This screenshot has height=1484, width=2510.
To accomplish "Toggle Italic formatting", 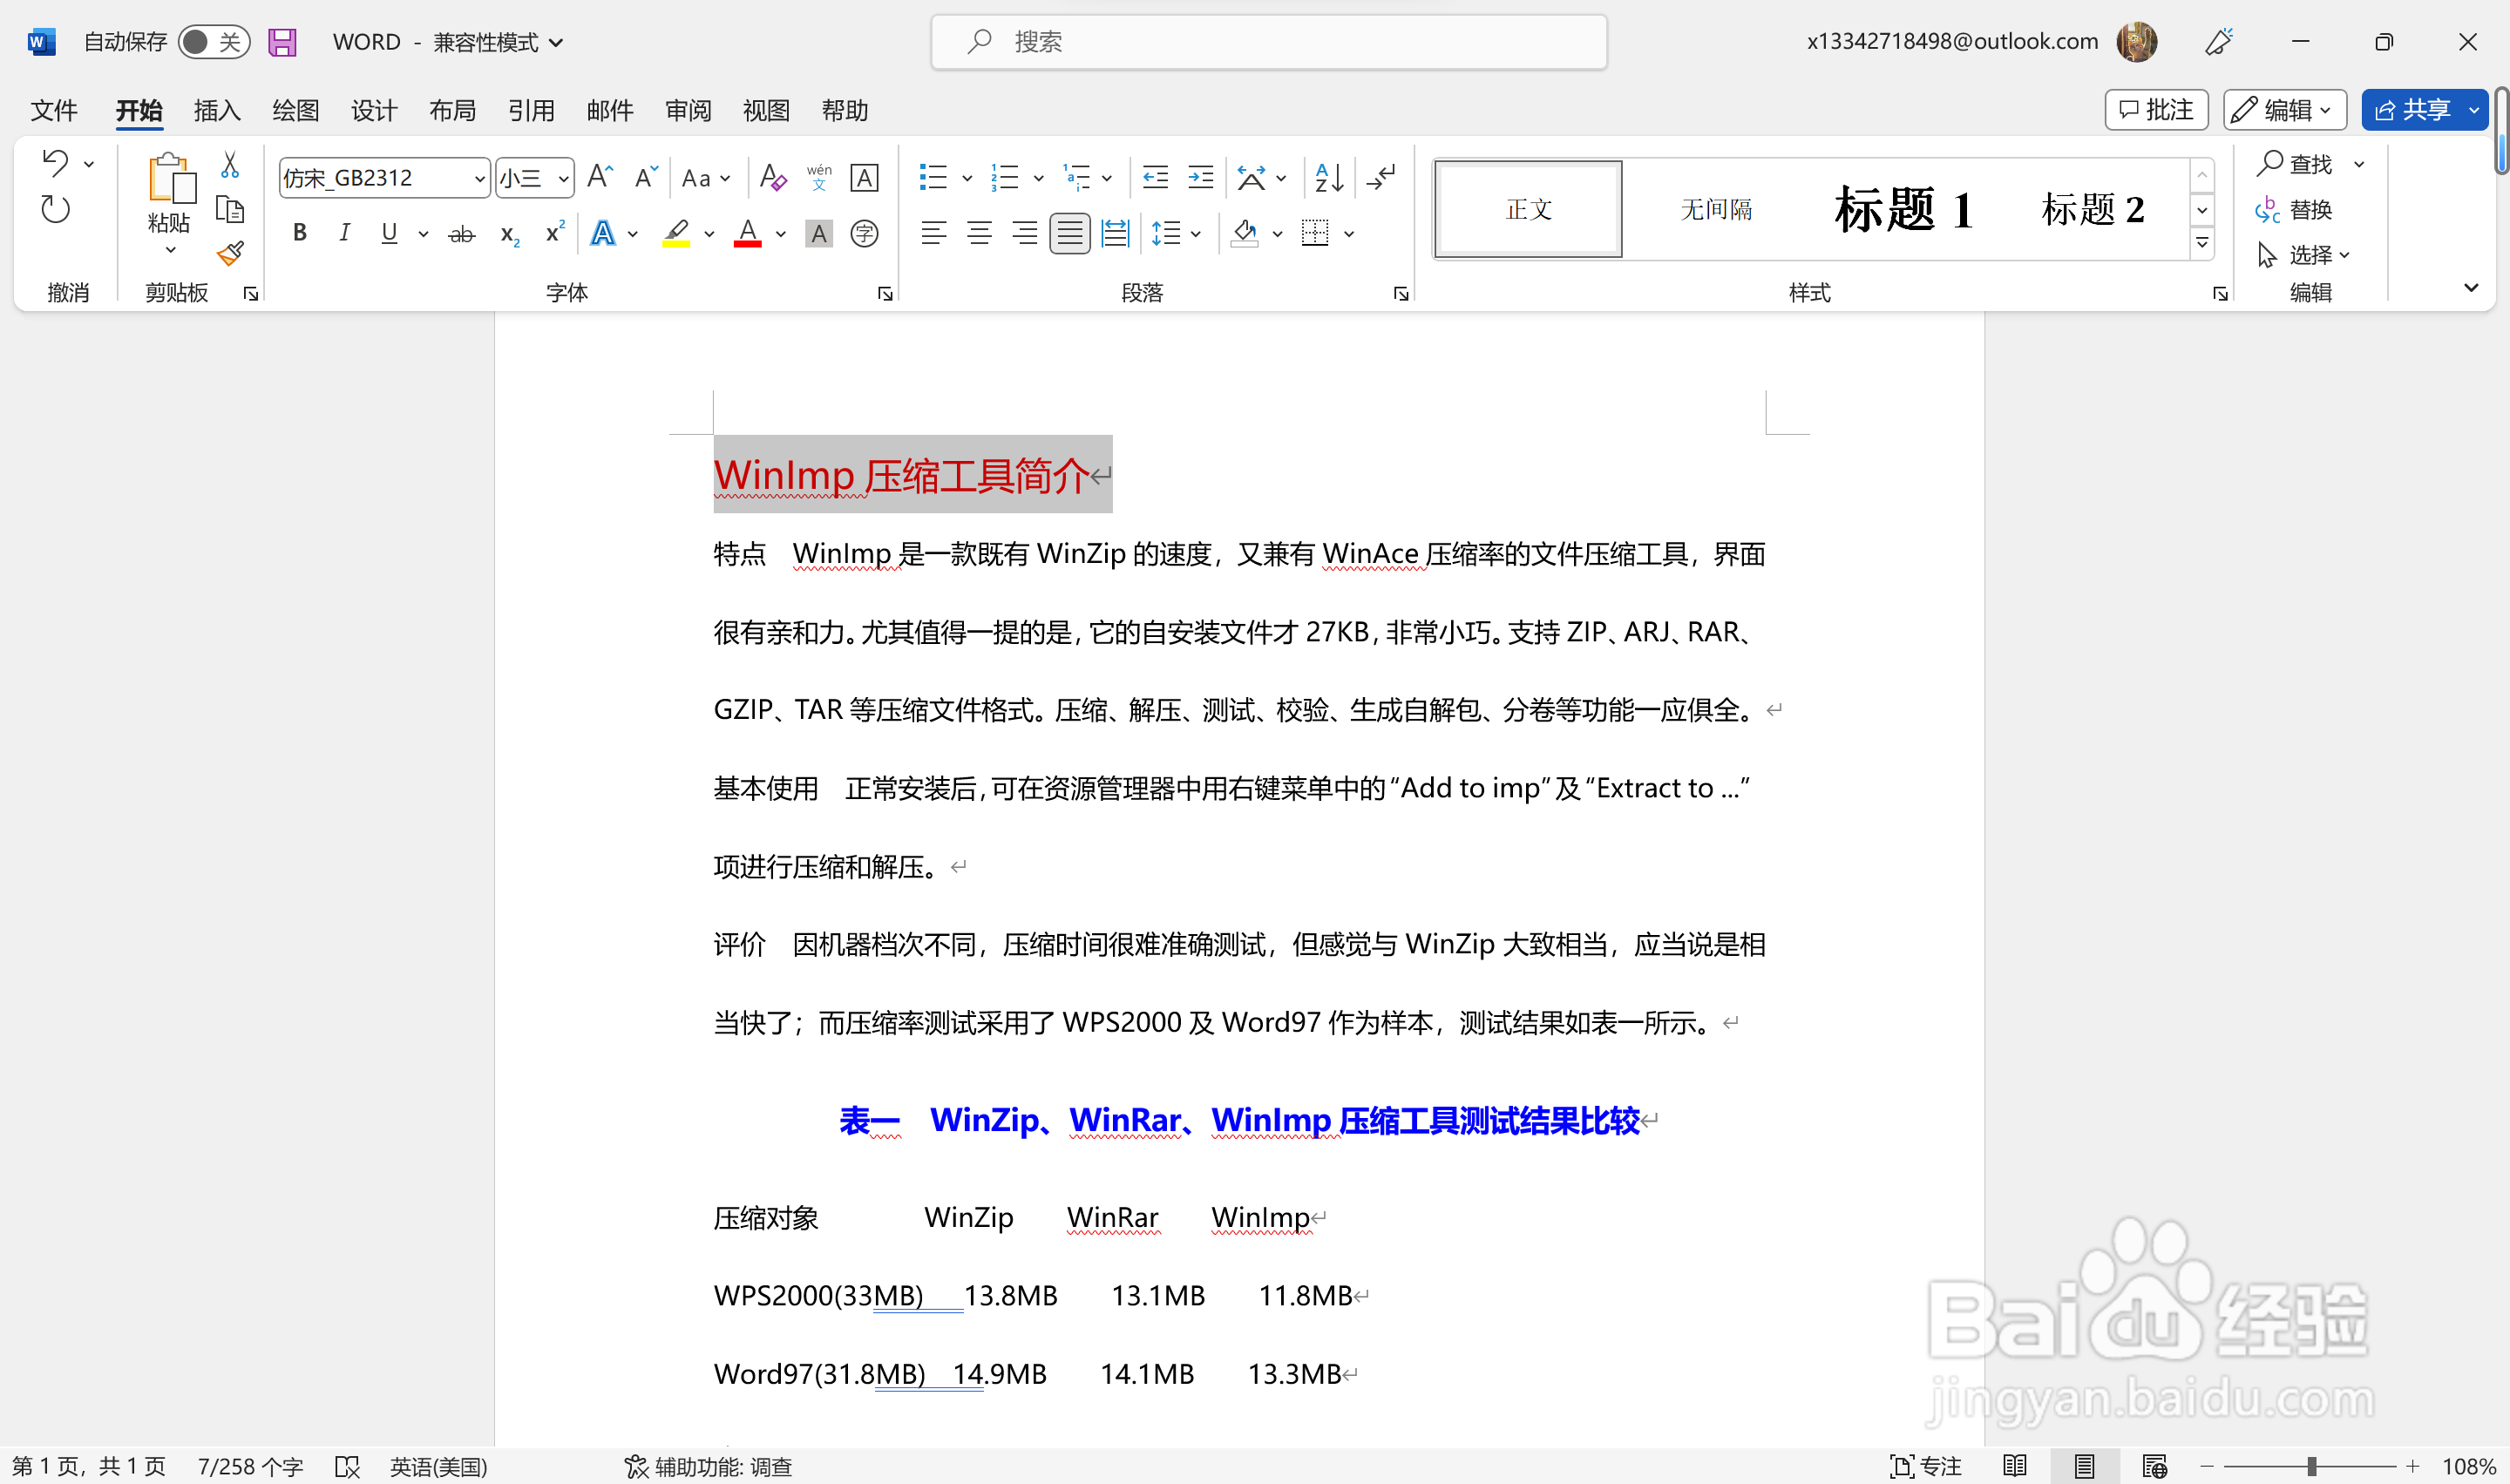I will (x=344, y=234).
